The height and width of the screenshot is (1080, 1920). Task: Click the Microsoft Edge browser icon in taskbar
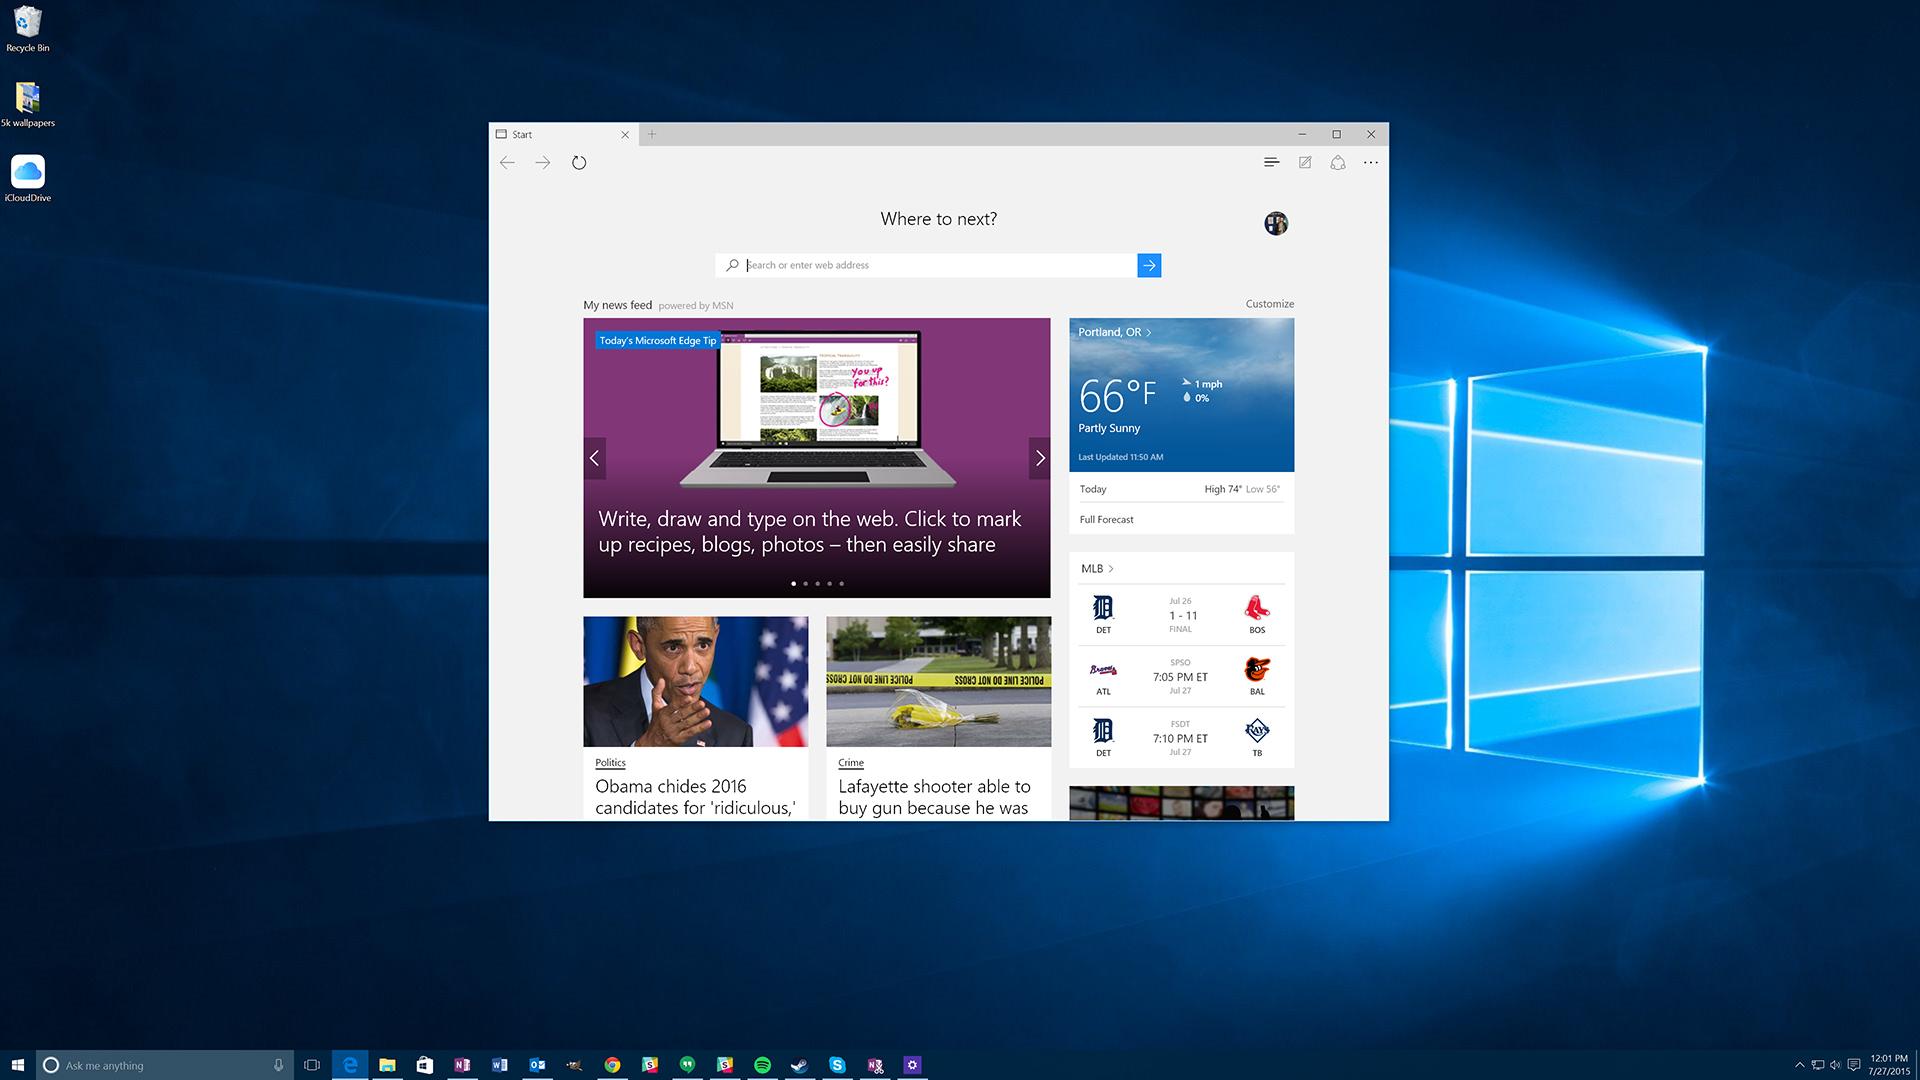pyautogui.click(x=349, y=1065)
